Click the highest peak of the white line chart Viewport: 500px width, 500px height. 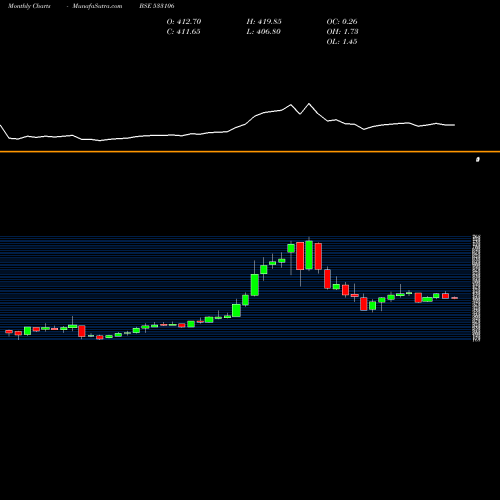[x=309, y=104]
